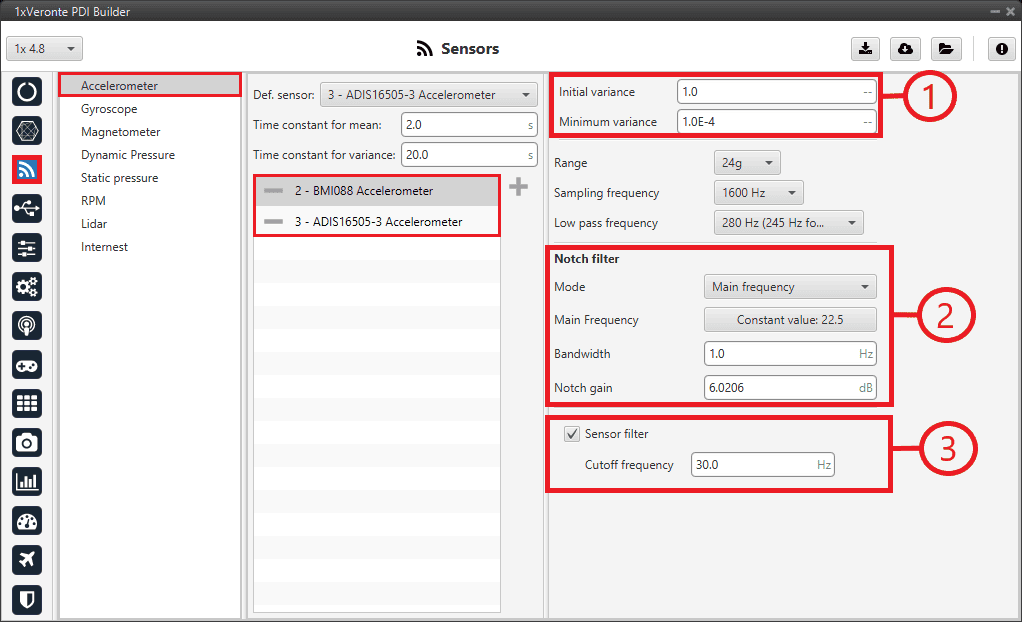1022x622 pixels.
Task: Click the plus icon to add sensor
Action: click(x=518, y=187)
